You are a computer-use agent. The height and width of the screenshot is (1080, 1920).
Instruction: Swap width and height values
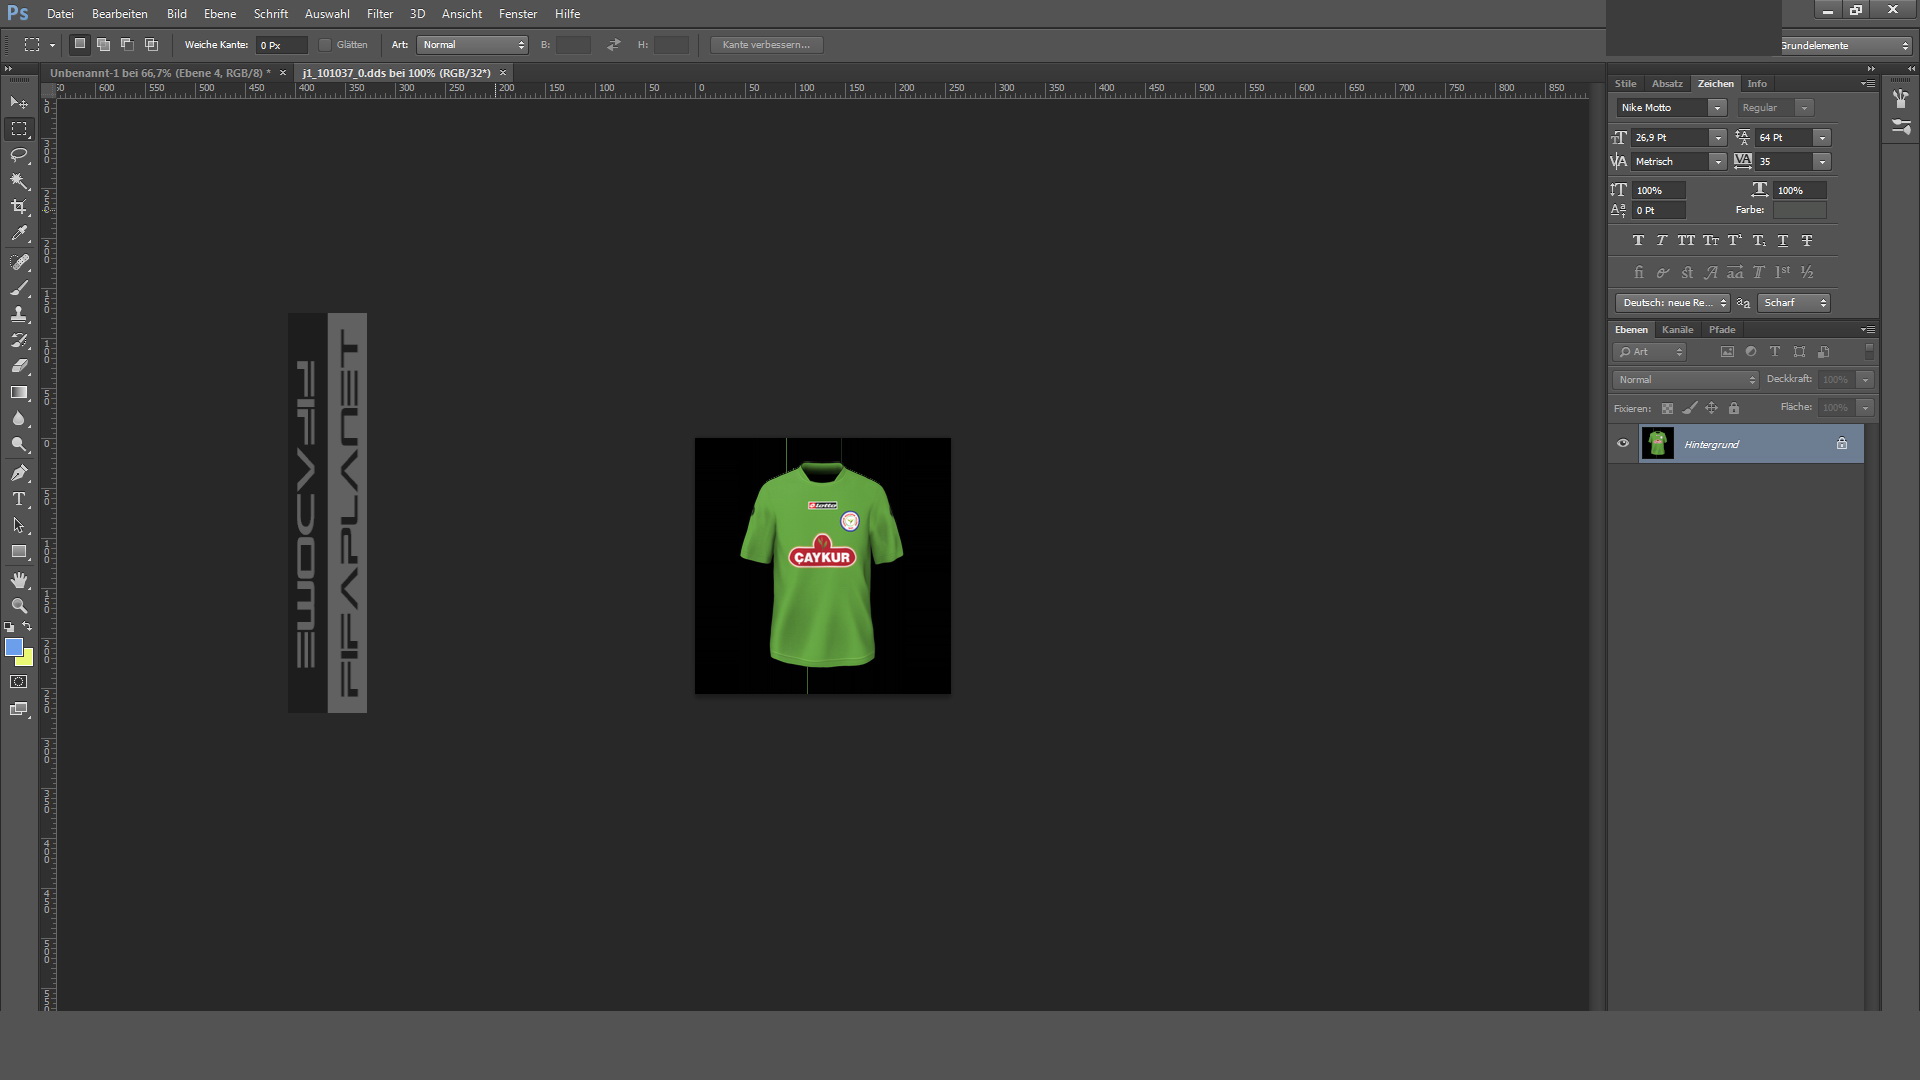click(613, 45)
